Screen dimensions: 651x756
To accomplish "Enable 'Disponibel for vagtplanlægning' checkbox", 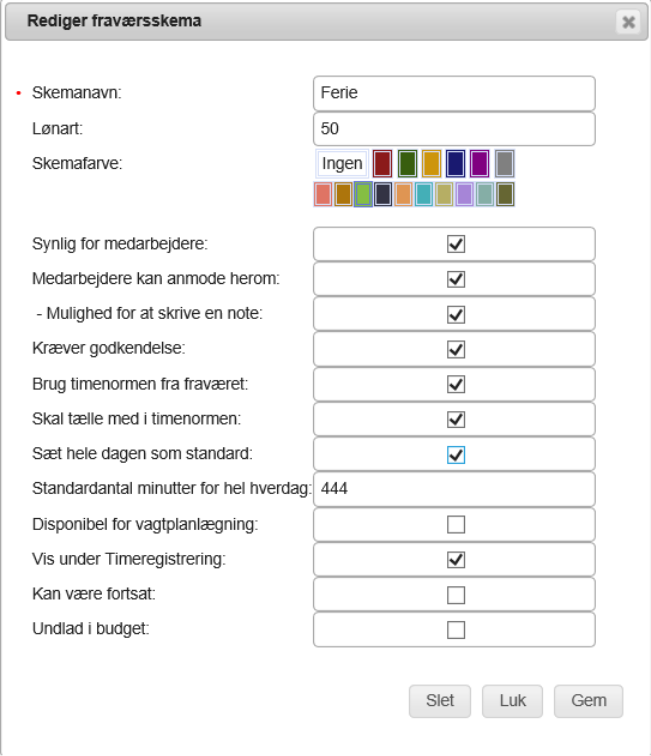I will [x=456, y=524].
